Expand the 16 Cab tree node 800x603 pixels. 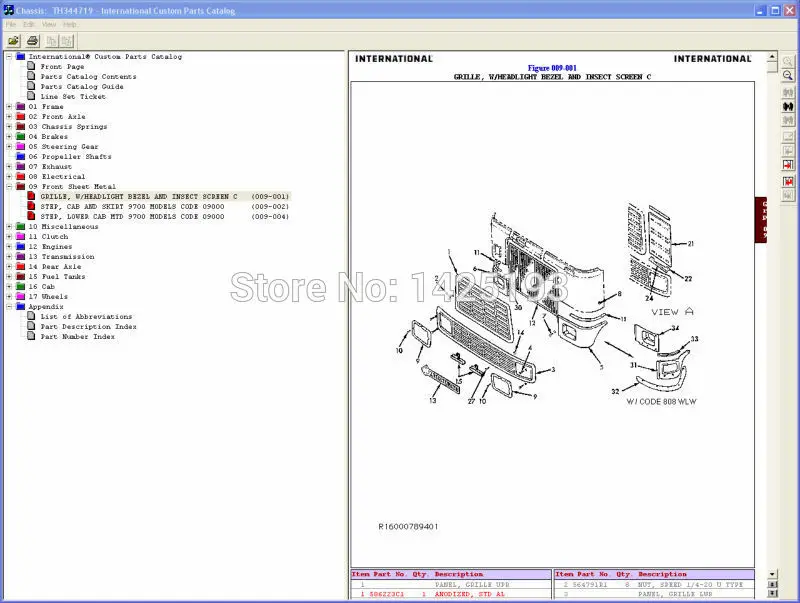(7, 286)
